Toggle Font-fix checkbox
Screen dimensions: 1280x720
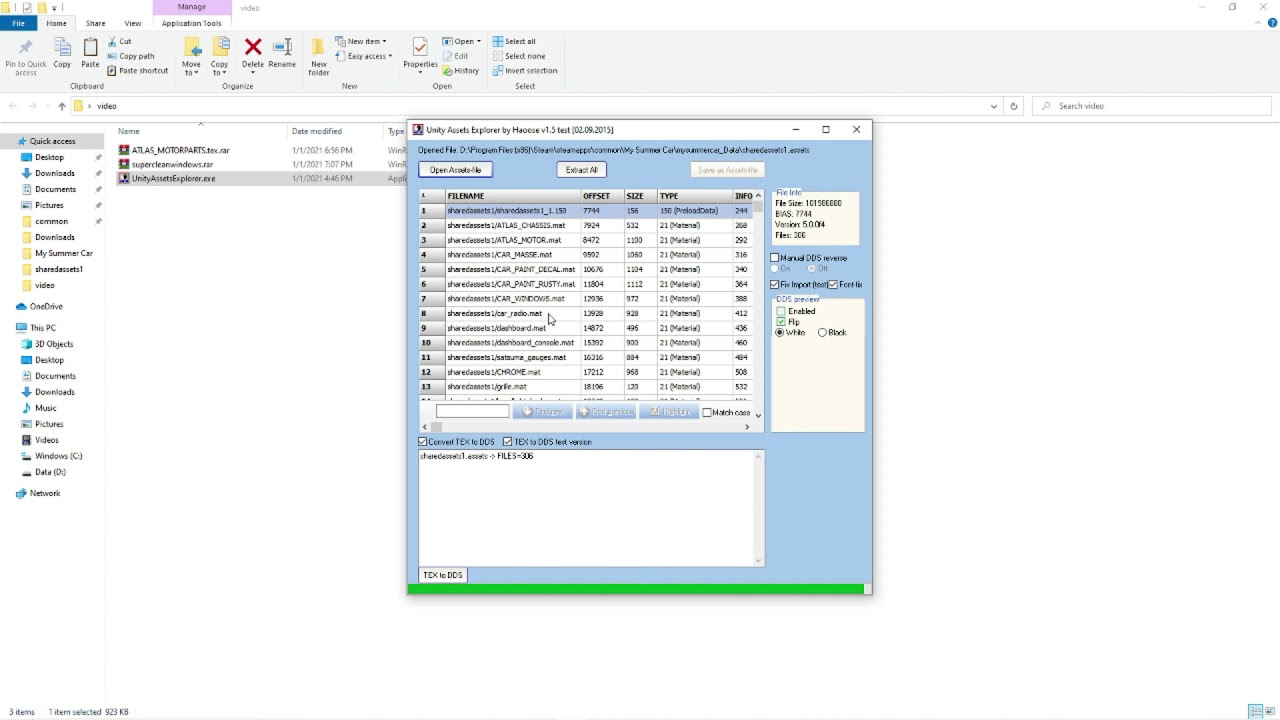click(833, 285)
